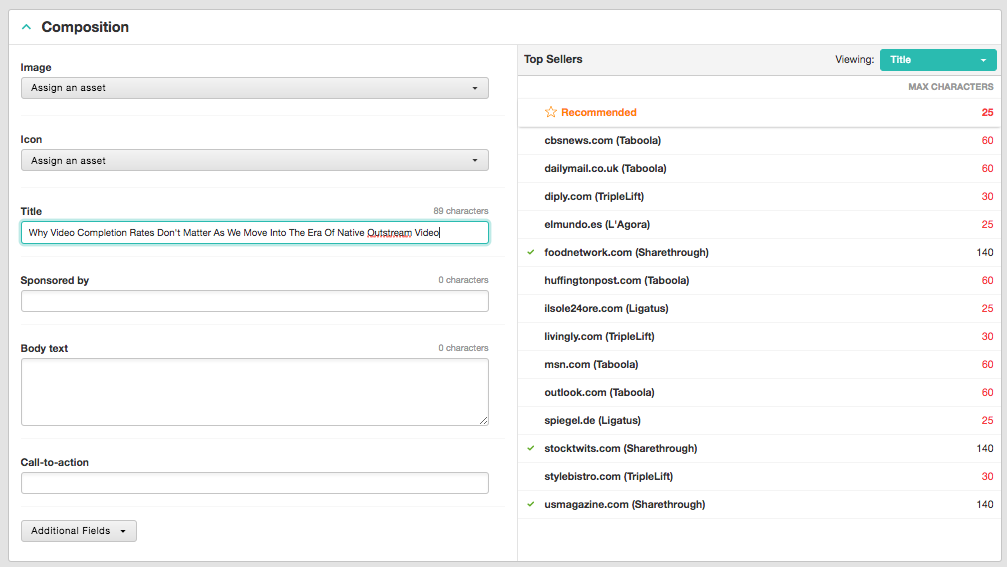Select diply.com (TripleLift) row
This screenshot has height=567, width=1007.
point(759,196)
